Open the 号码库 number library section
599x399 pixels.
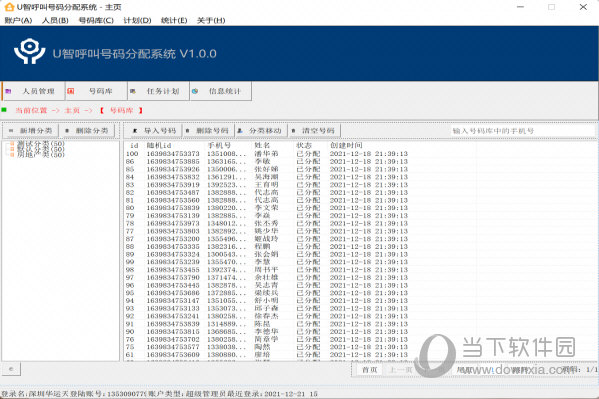[96, 91]
